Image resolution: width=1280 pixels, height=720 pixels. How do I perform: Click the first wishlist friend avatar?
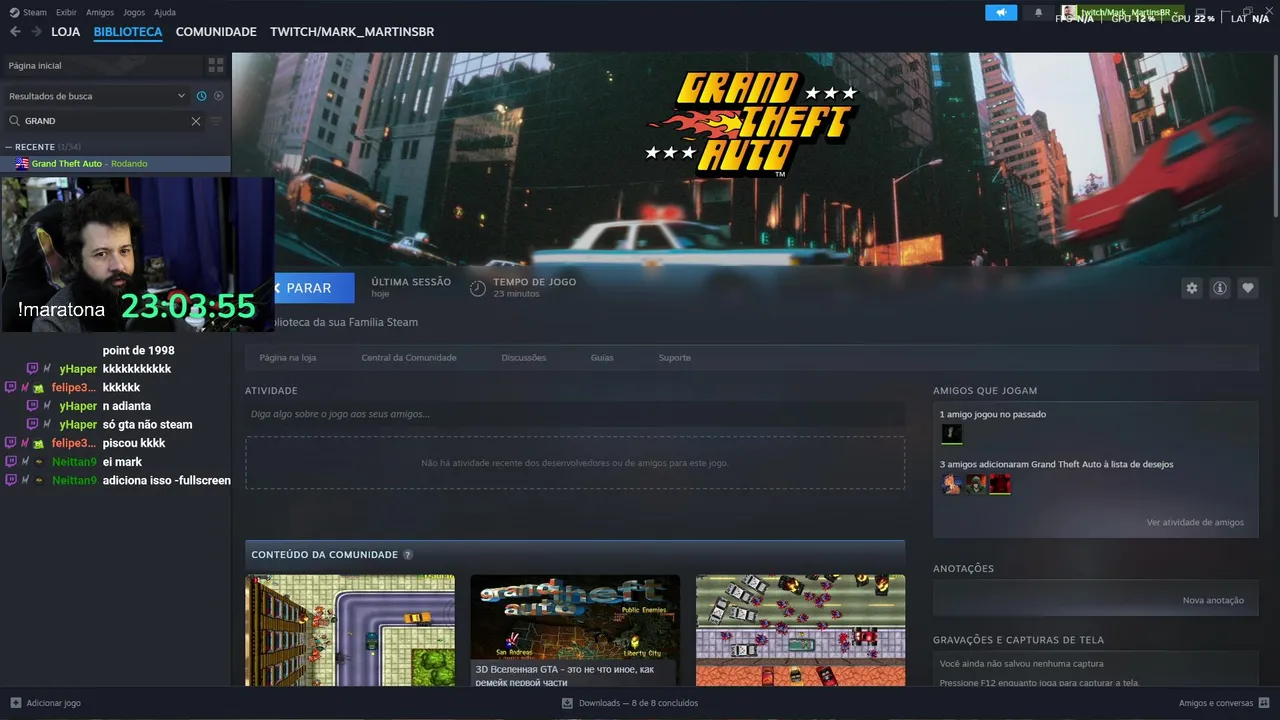(x=952, y=484)
